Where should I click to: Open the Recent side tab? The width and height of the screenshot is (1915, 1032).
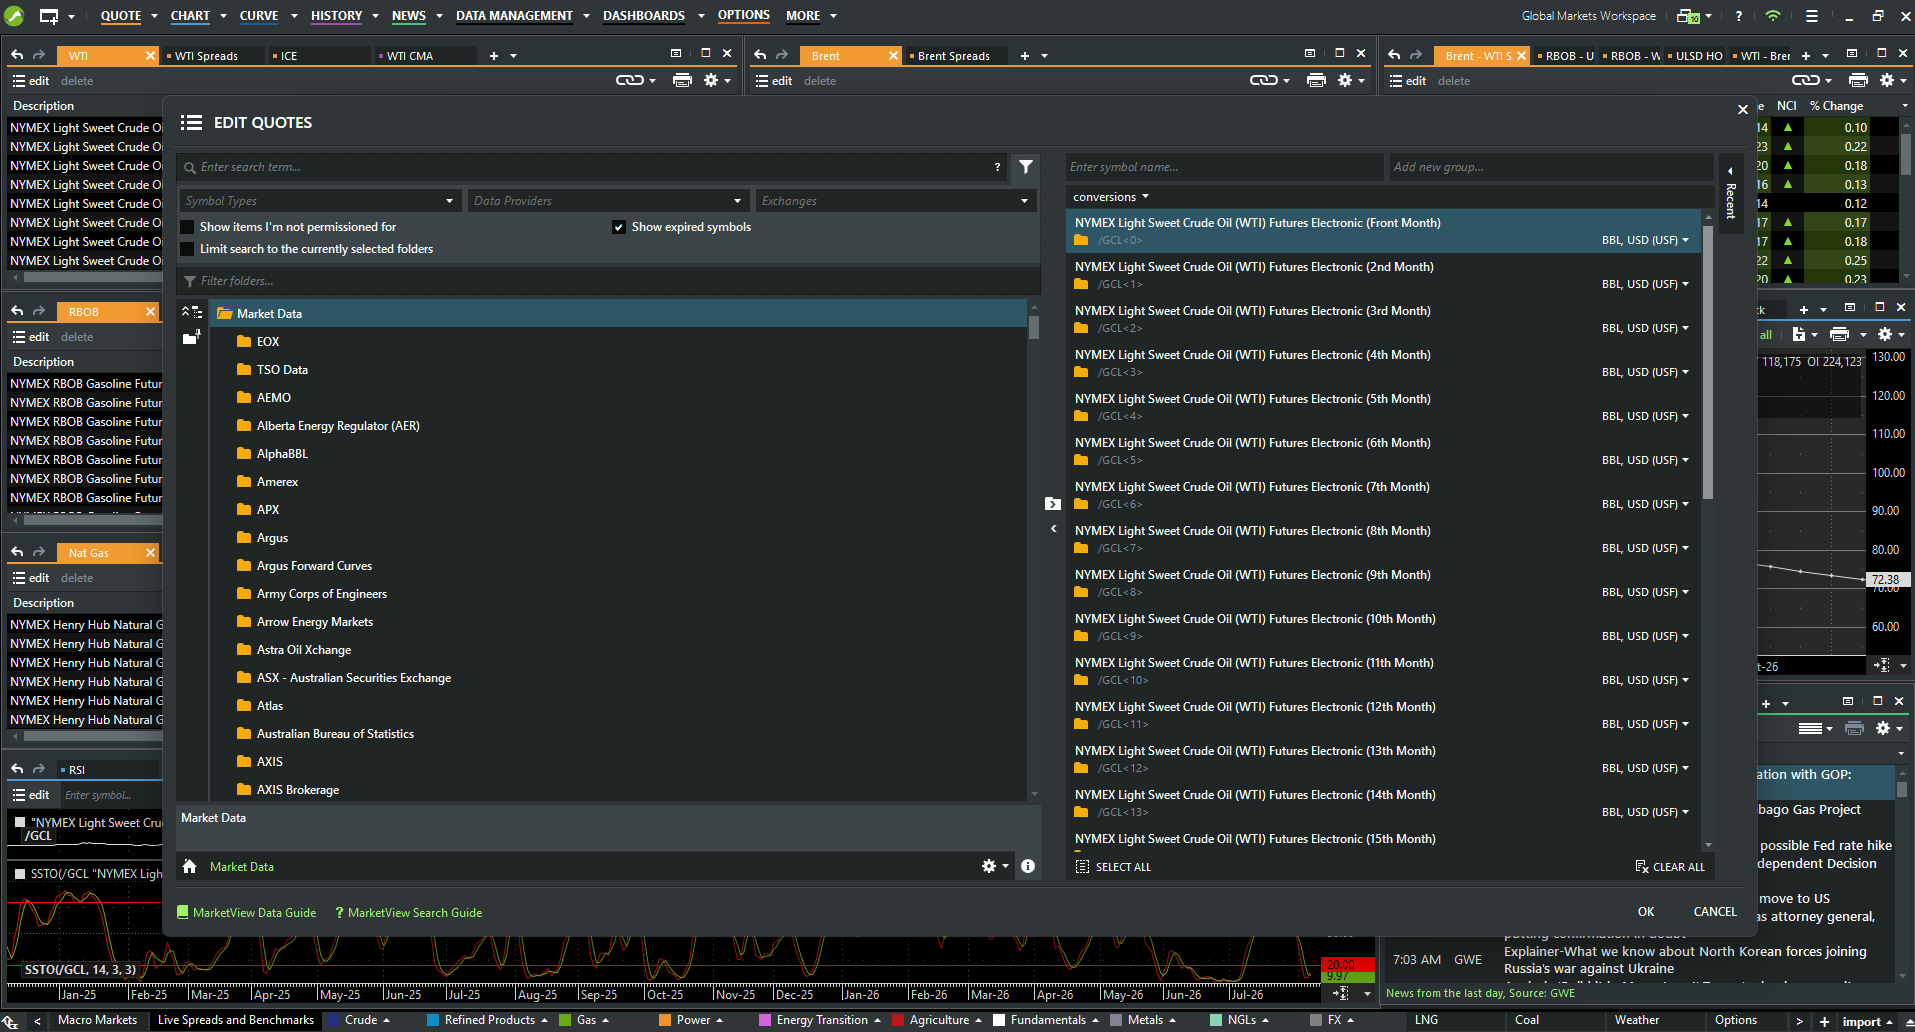[x=1731, y=194]
